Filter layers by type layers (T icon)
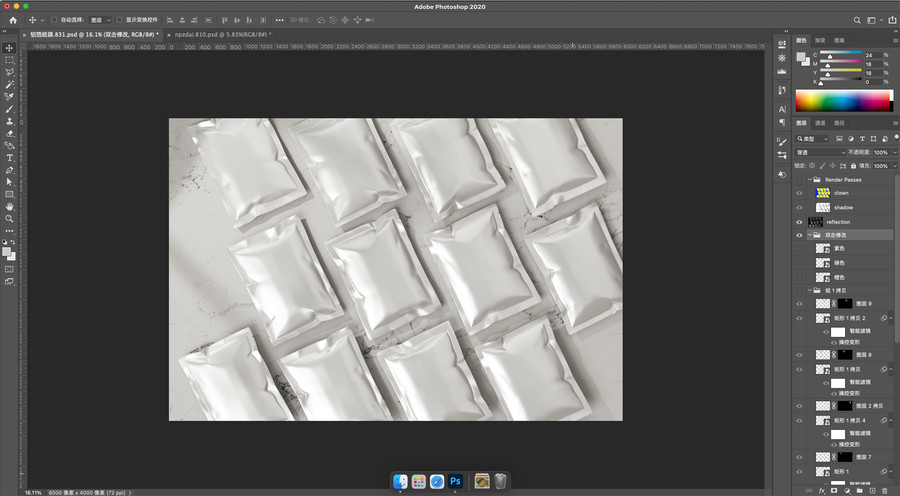Viewport: 900px width, 496px height. (862, 139)
